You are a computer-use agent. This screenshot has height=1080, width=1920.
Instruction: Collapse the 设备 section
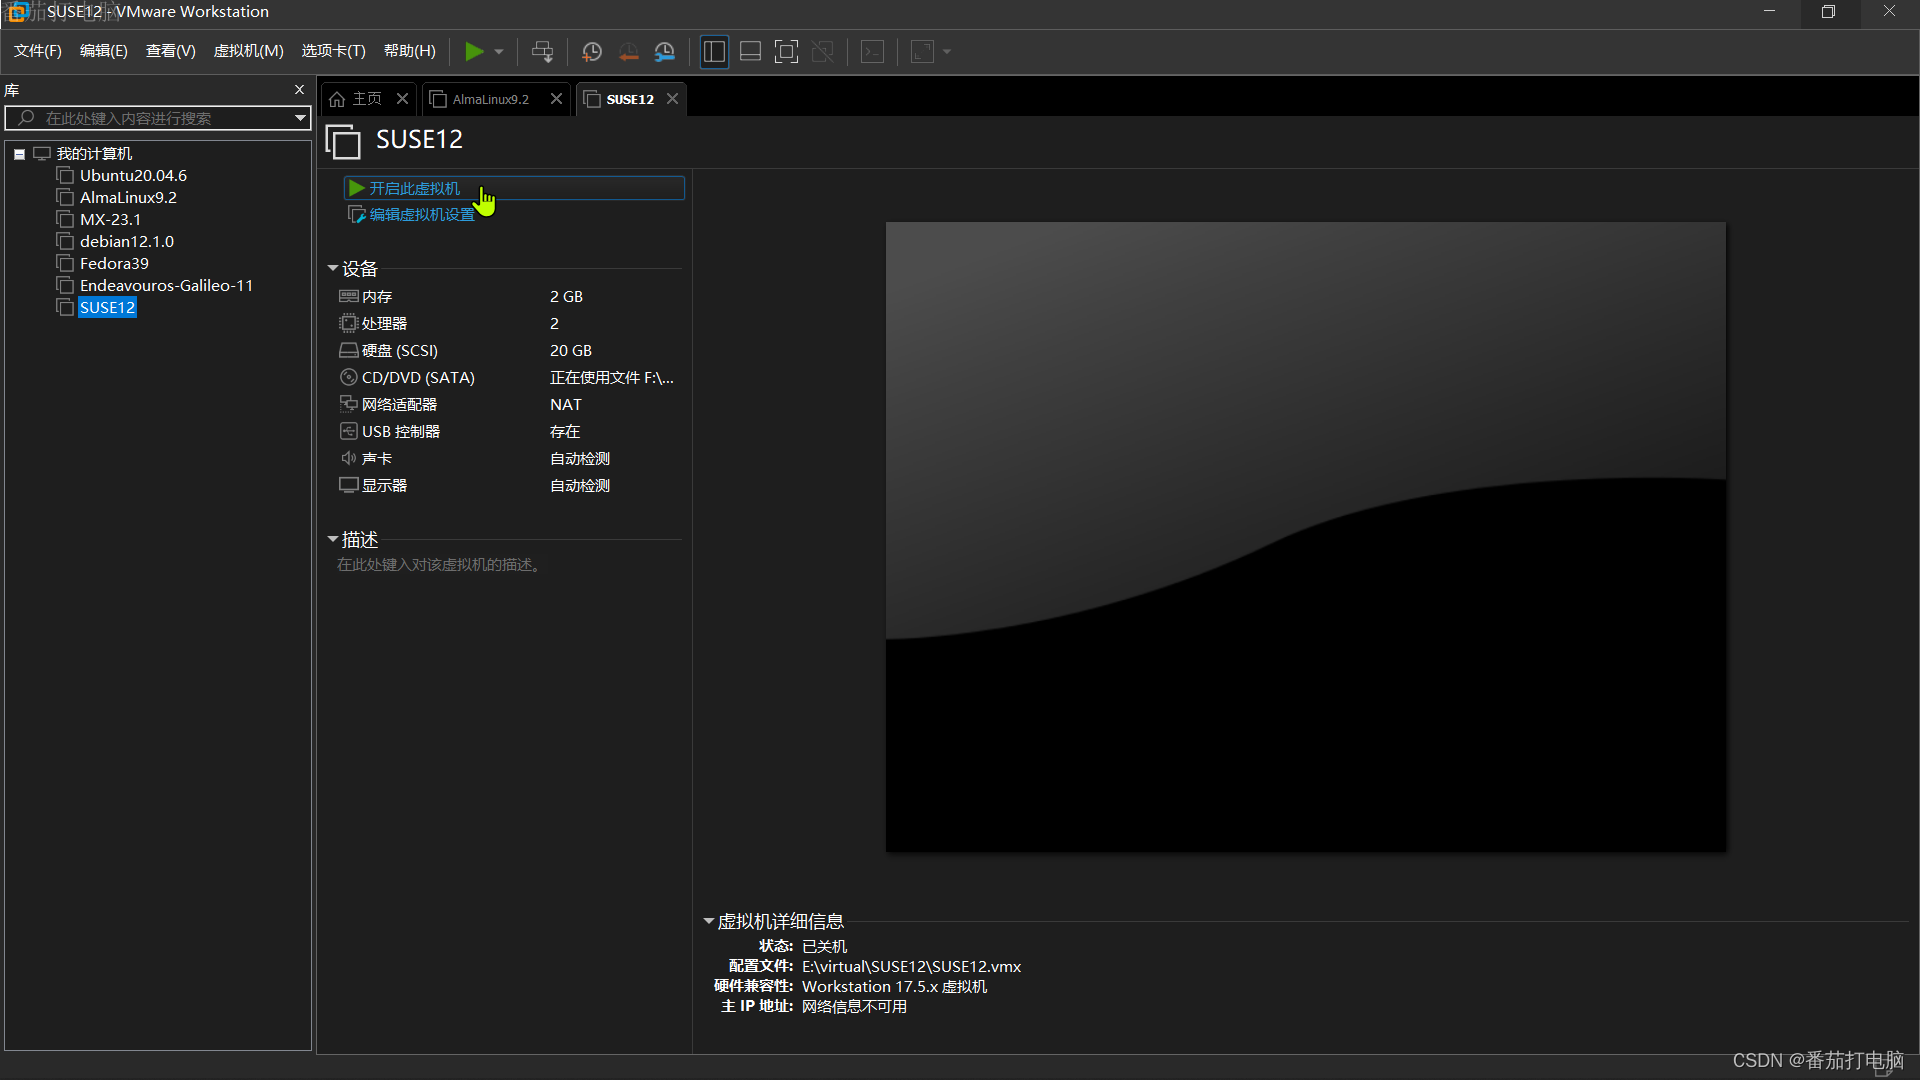click(x=333, y=269)
